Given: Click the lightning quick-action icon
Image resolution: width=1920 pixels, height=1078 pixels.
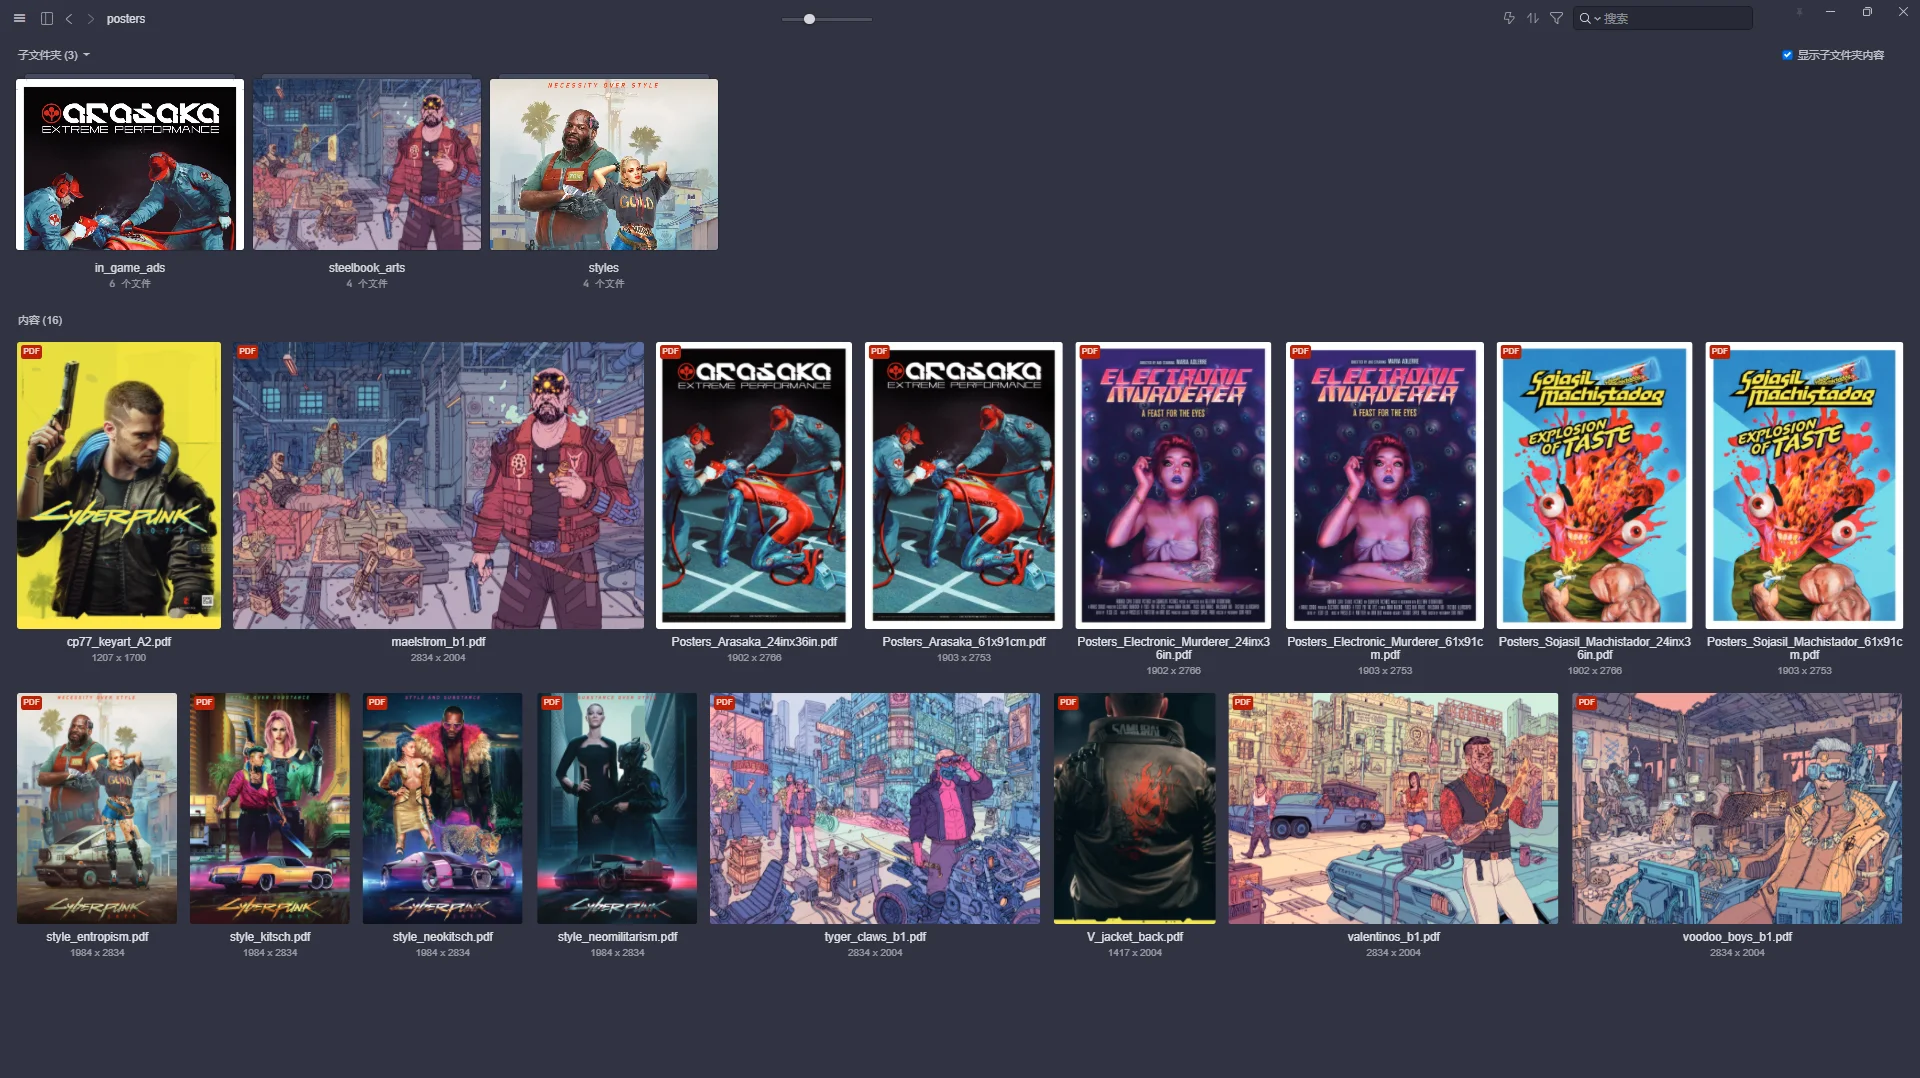Looking at the screenshot, I should point(1509,18).
